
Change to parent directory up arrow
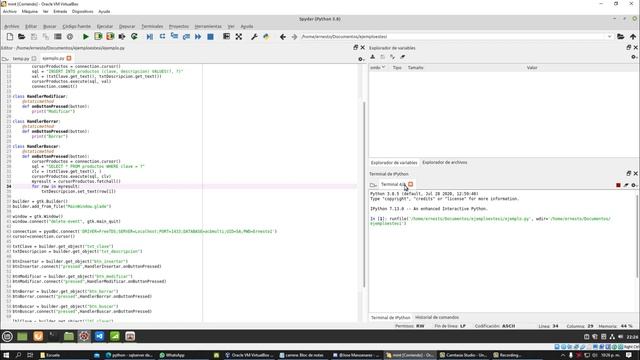633,37
